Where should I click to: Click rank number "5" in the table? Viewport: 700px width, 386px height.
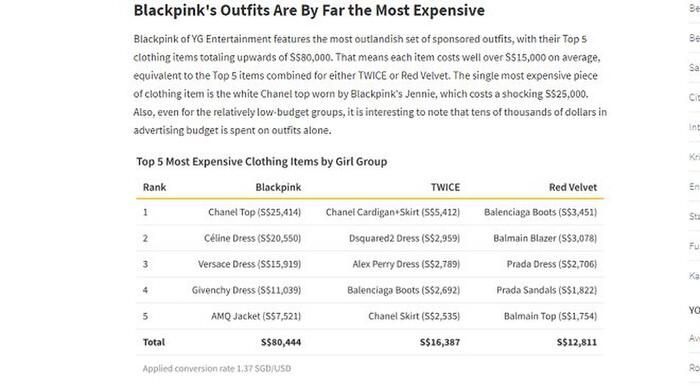pyautogui.click(x=145, y=316)
